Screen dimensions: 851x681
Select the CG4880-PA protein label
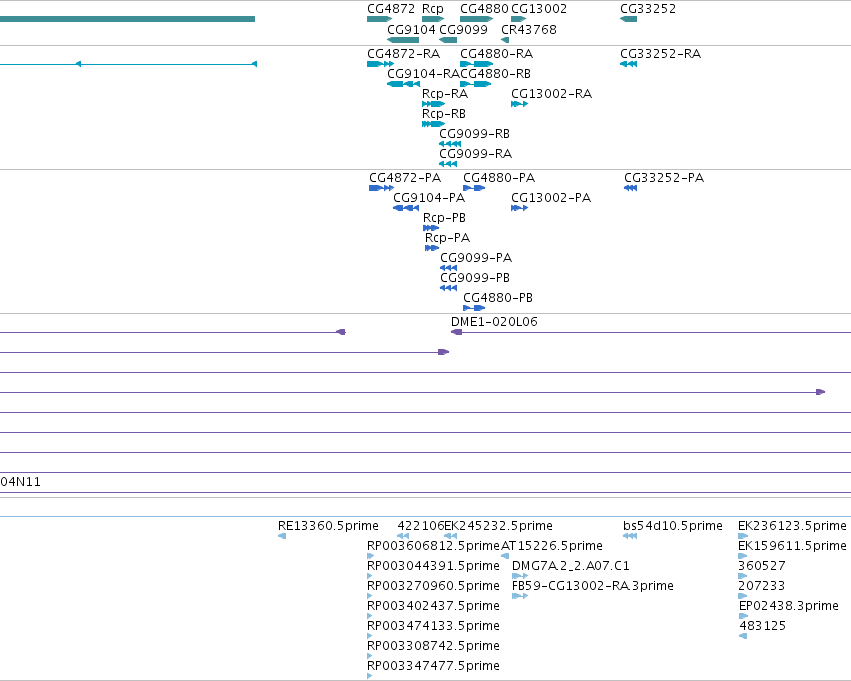(x=499, y=178)
